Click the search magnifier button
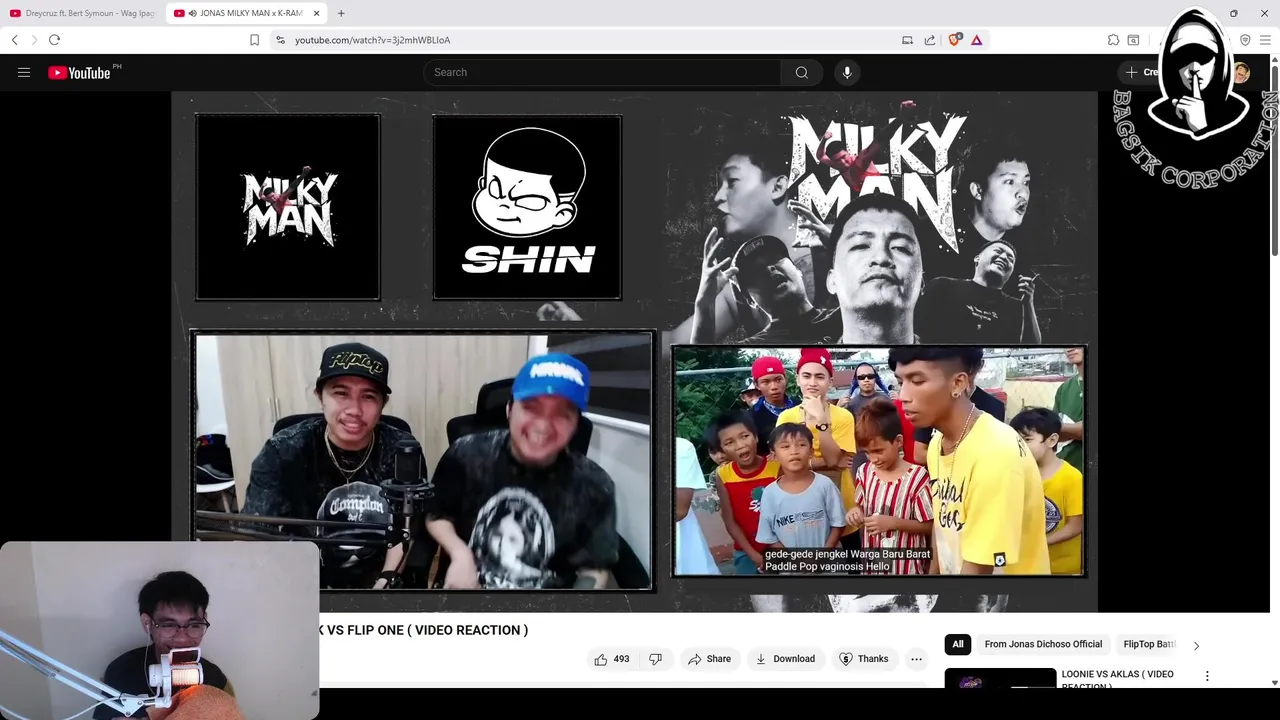 pos(802,72)
